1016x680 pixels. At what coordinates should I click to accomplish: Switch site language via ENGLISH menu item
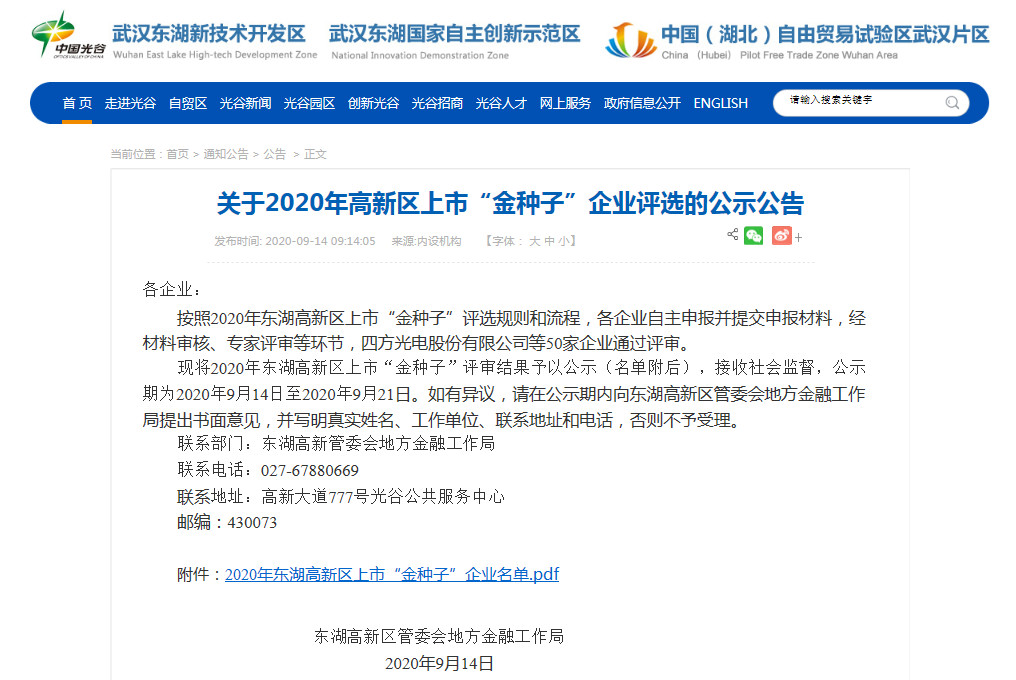(x=721, y=102)
